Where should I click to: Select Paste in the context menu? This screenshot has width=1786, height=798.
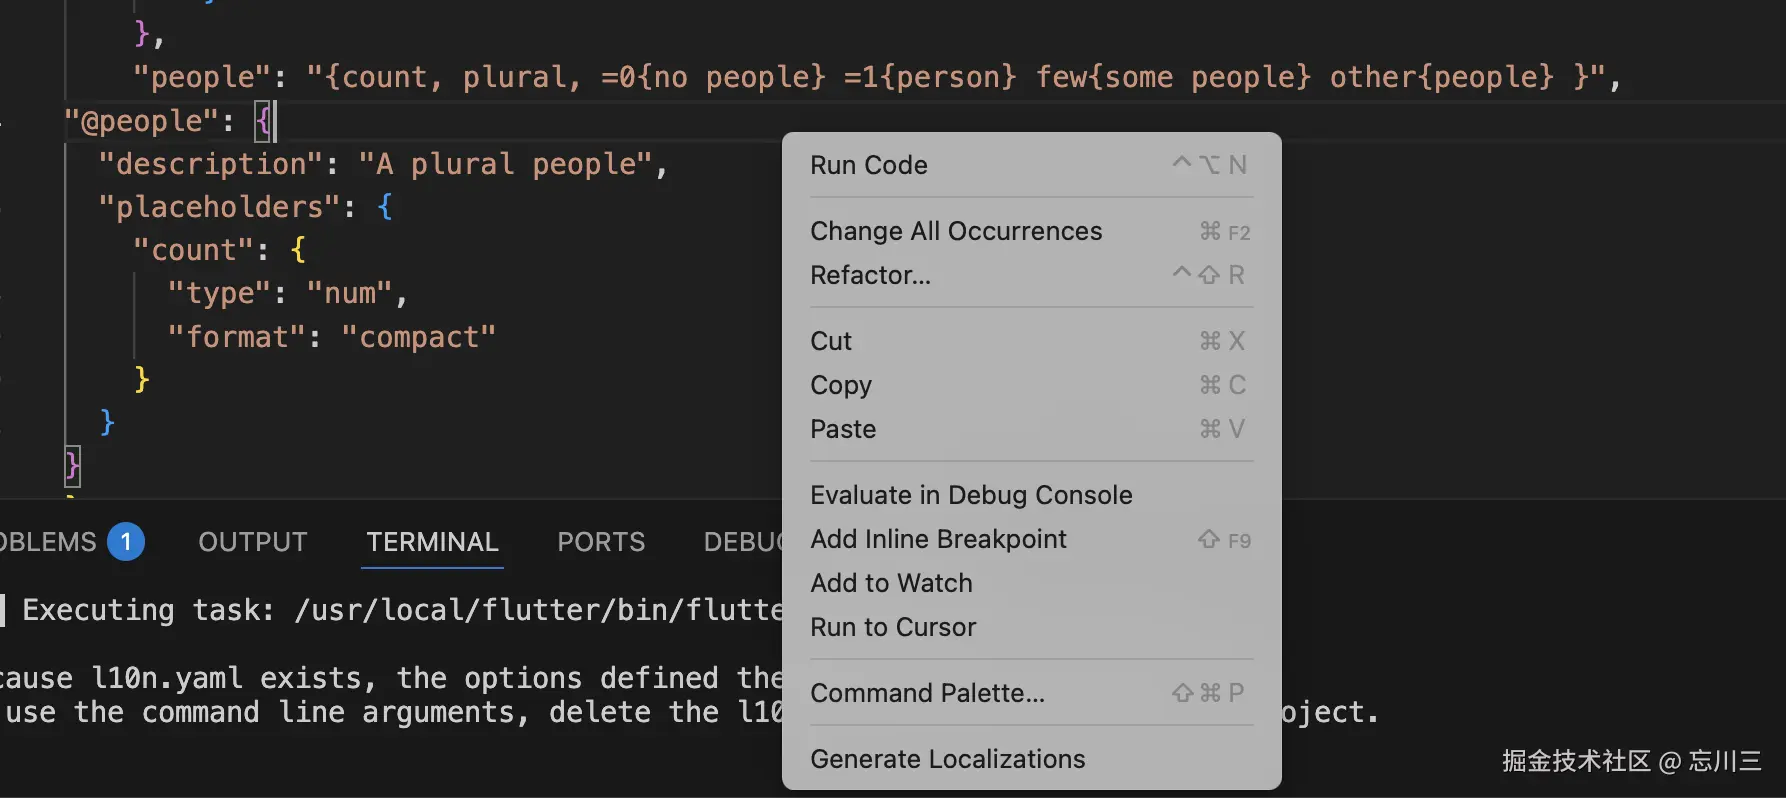(x=843, y=429)
